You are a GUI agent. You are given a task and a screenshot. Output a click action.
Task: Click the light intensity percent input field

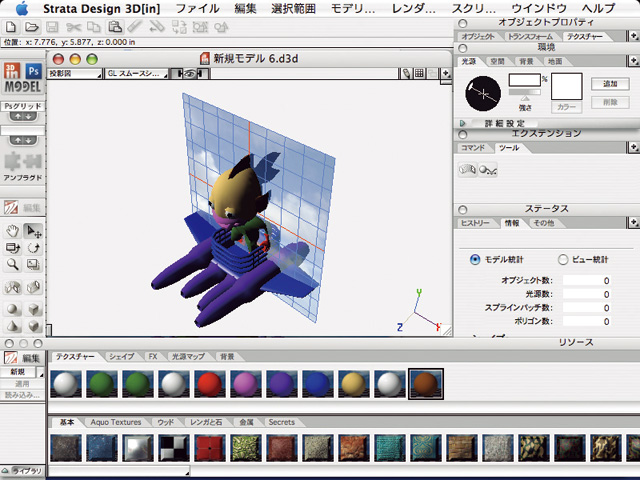(x=524, y=80)
